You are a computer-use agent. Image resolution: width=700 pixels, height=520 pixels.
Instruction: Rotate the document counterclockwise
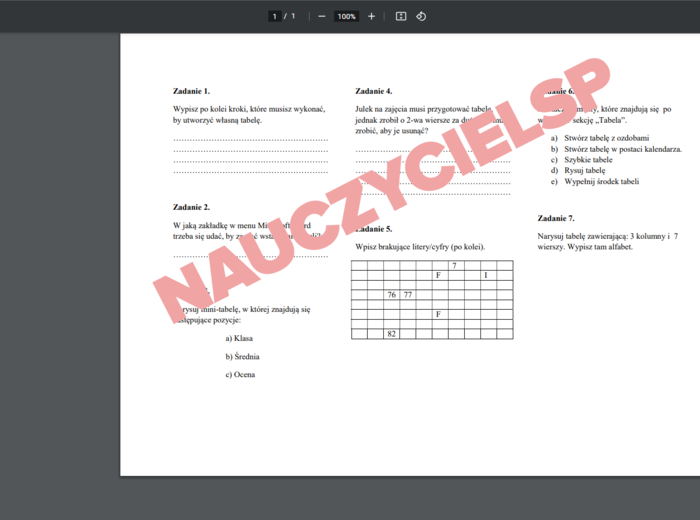tap(421, 16)
